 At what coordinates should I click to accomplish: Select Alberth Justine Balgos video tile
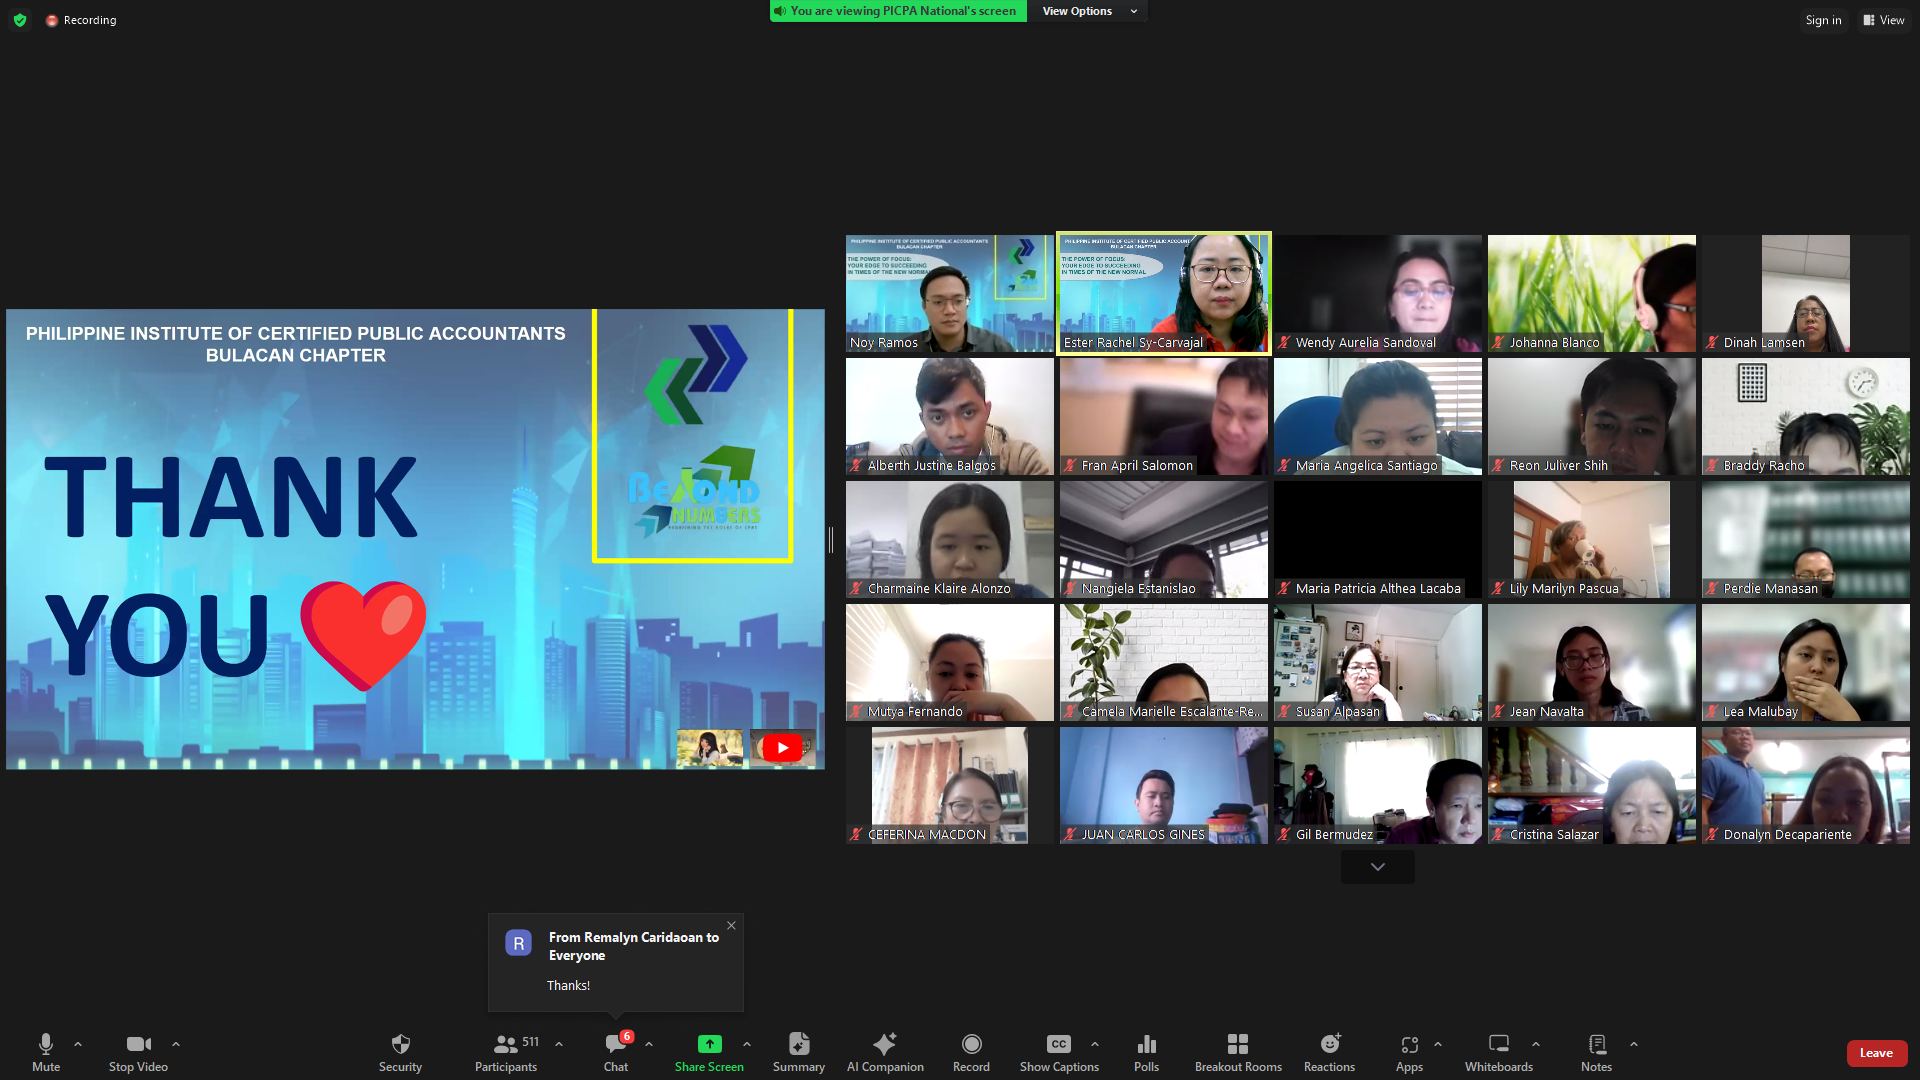pos(949,417)
